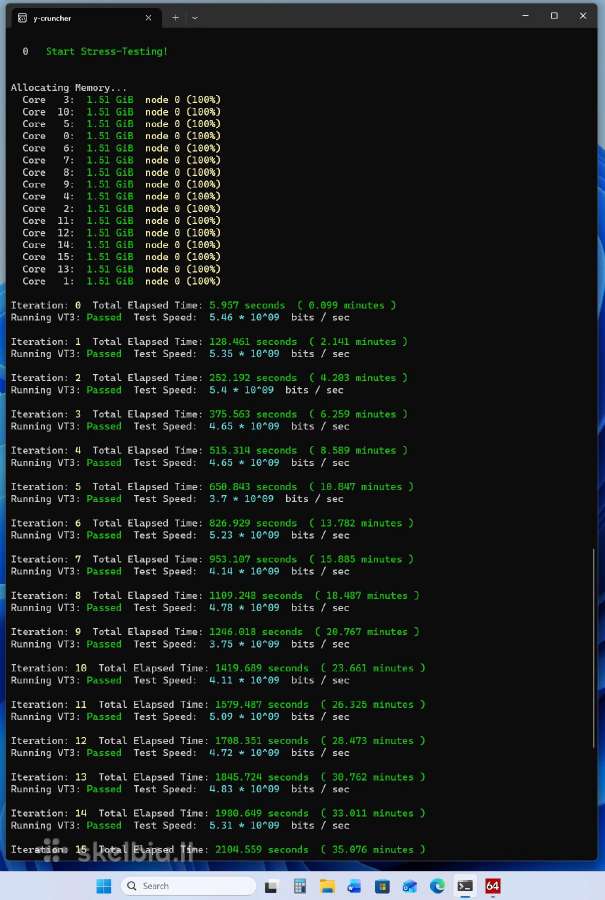Viewport: 605px width, 900px height.
Task: Open a new terminal tab
Action: pyautogui.click(x=175, y=18)
